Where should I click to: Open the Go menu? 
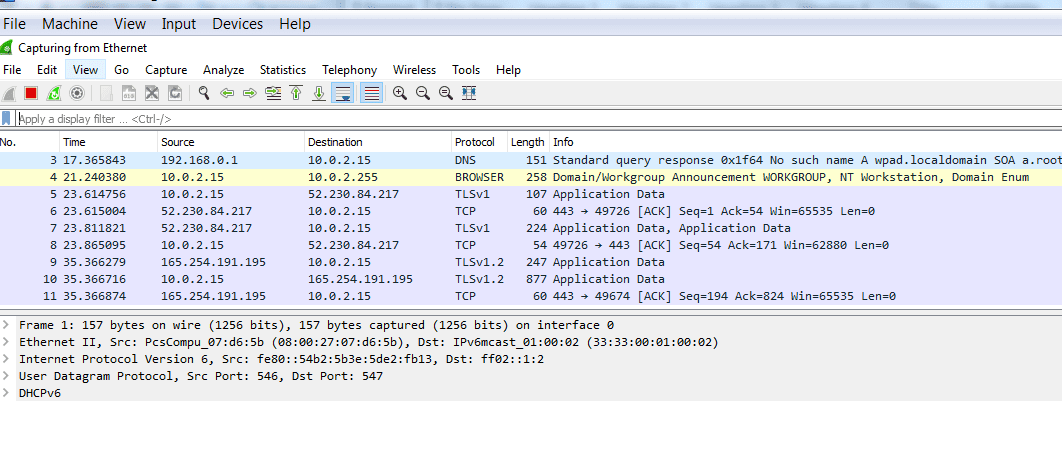pyautogui.click(x=121, y=70)
